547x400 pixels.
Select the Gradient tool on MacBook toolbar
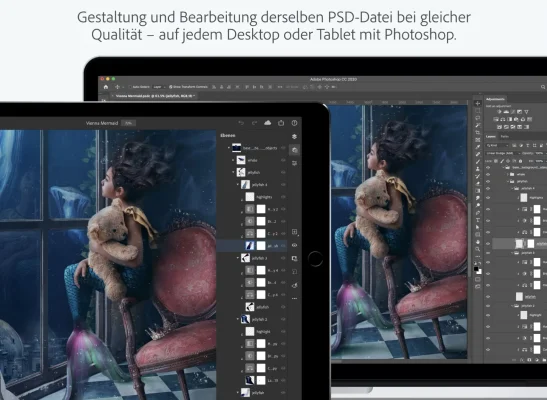click(478, 191)
